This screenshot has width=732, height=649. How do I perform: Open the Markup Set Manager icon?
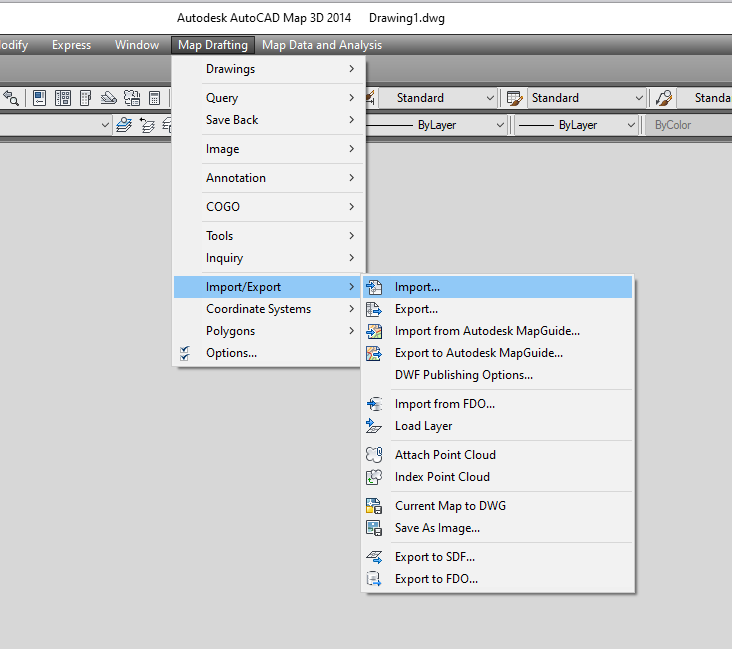132,98
